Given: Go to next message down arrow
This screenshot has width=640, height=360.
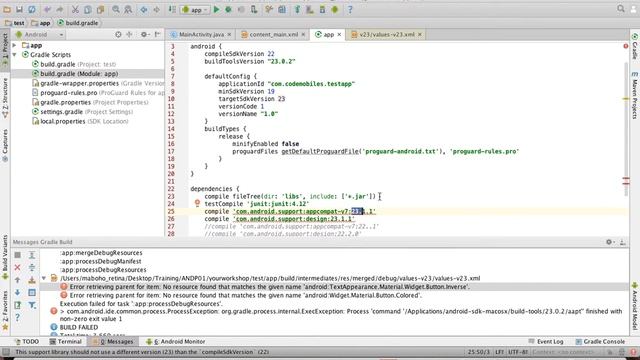Looking at the screenshot, I should 18,292.
